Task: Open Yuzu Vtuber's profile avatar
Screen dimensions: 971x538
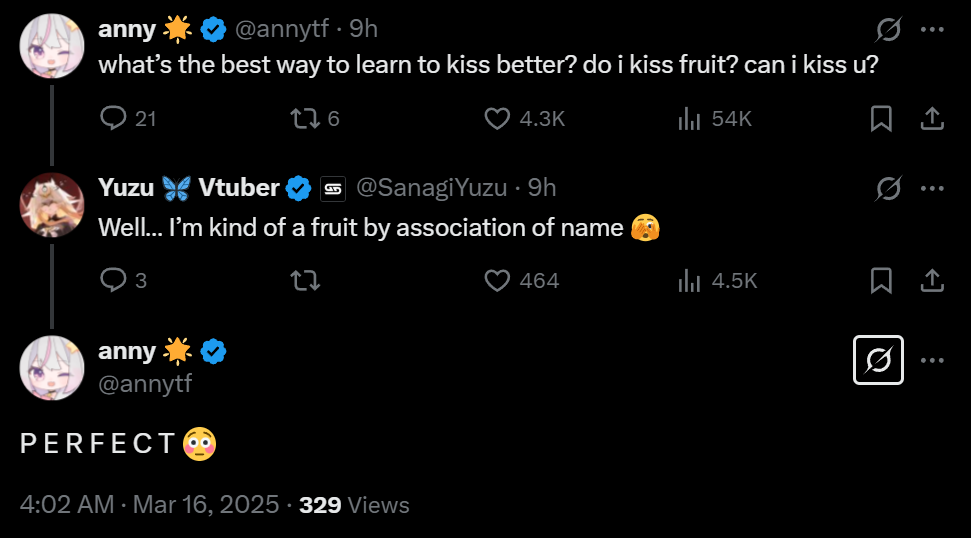Action: pyautogui.click(x=52, y=206)
